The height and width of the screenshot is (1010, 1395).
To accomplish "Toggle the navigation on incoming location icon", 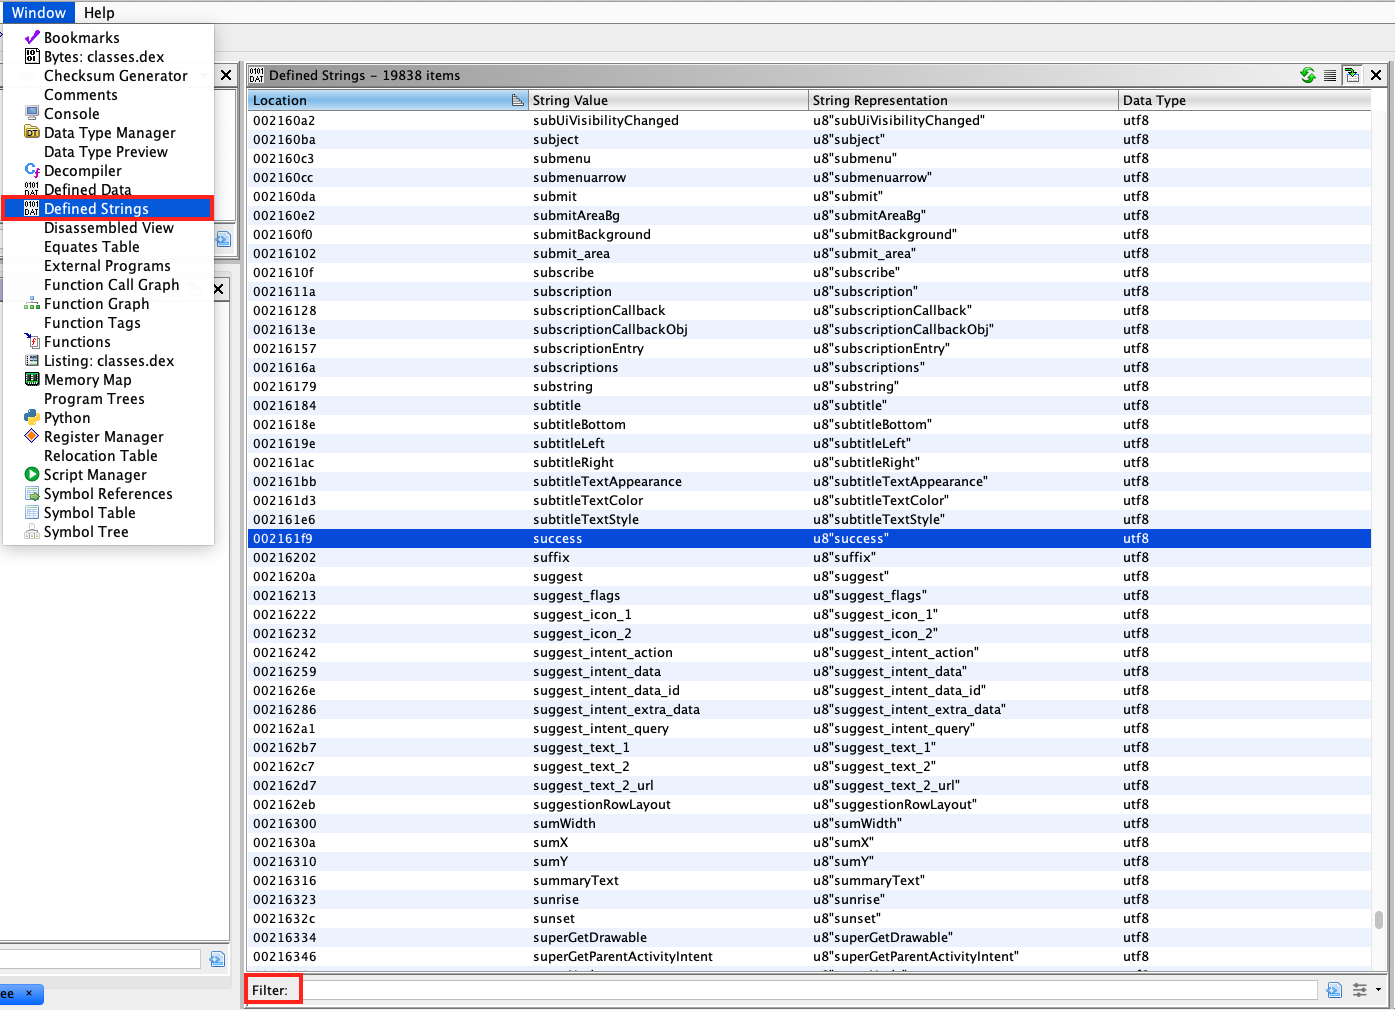I will pyautogui.click(x=1352, y=75).
